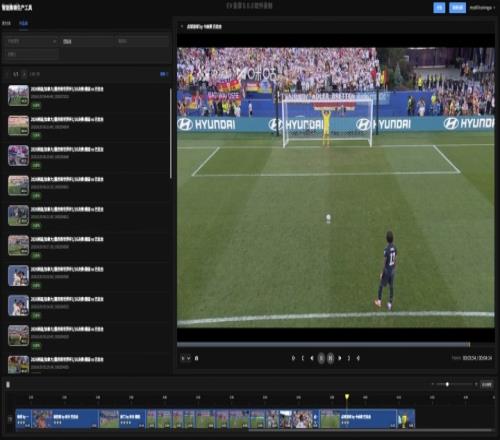The width and height of the screenshot is (500, 440).
Task: Click the second blue button in header
Action: click(x=457, y=8)
